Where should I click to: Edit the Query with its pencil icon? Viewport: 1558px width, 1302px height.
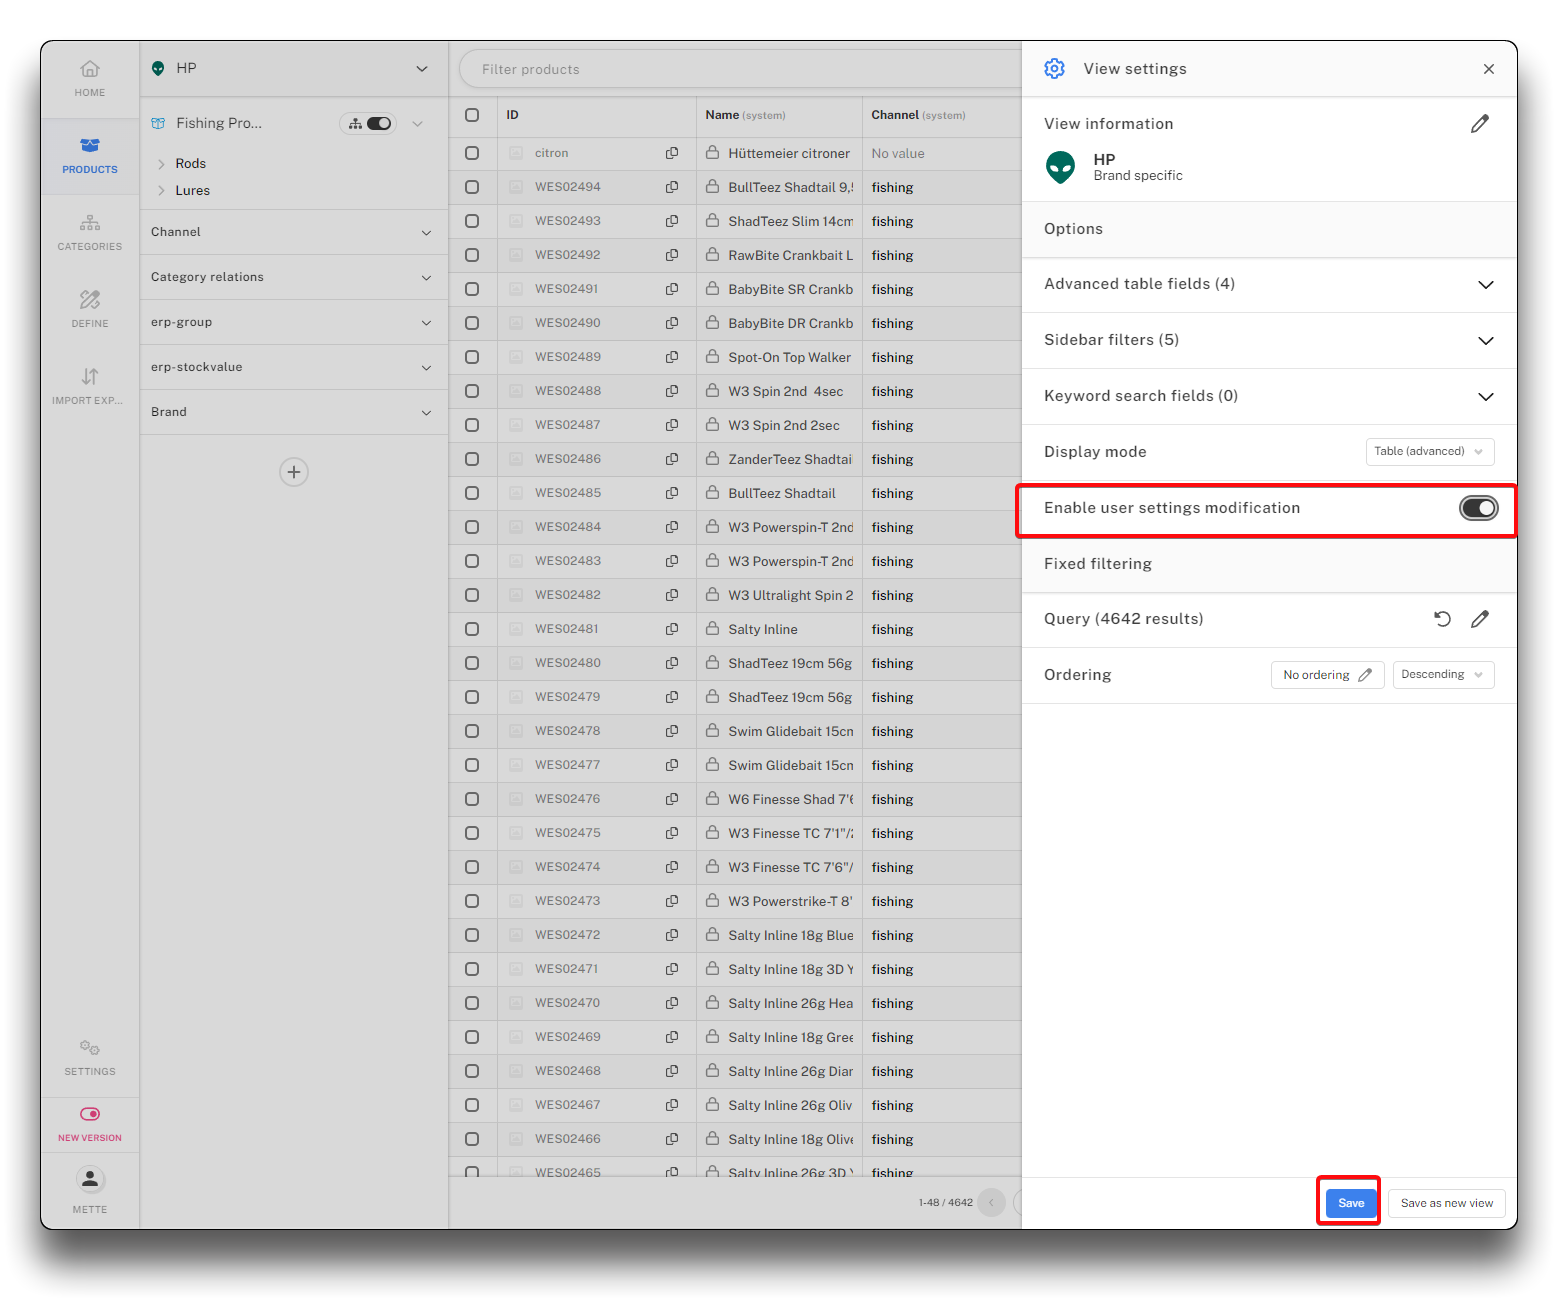click(1480, 619)
